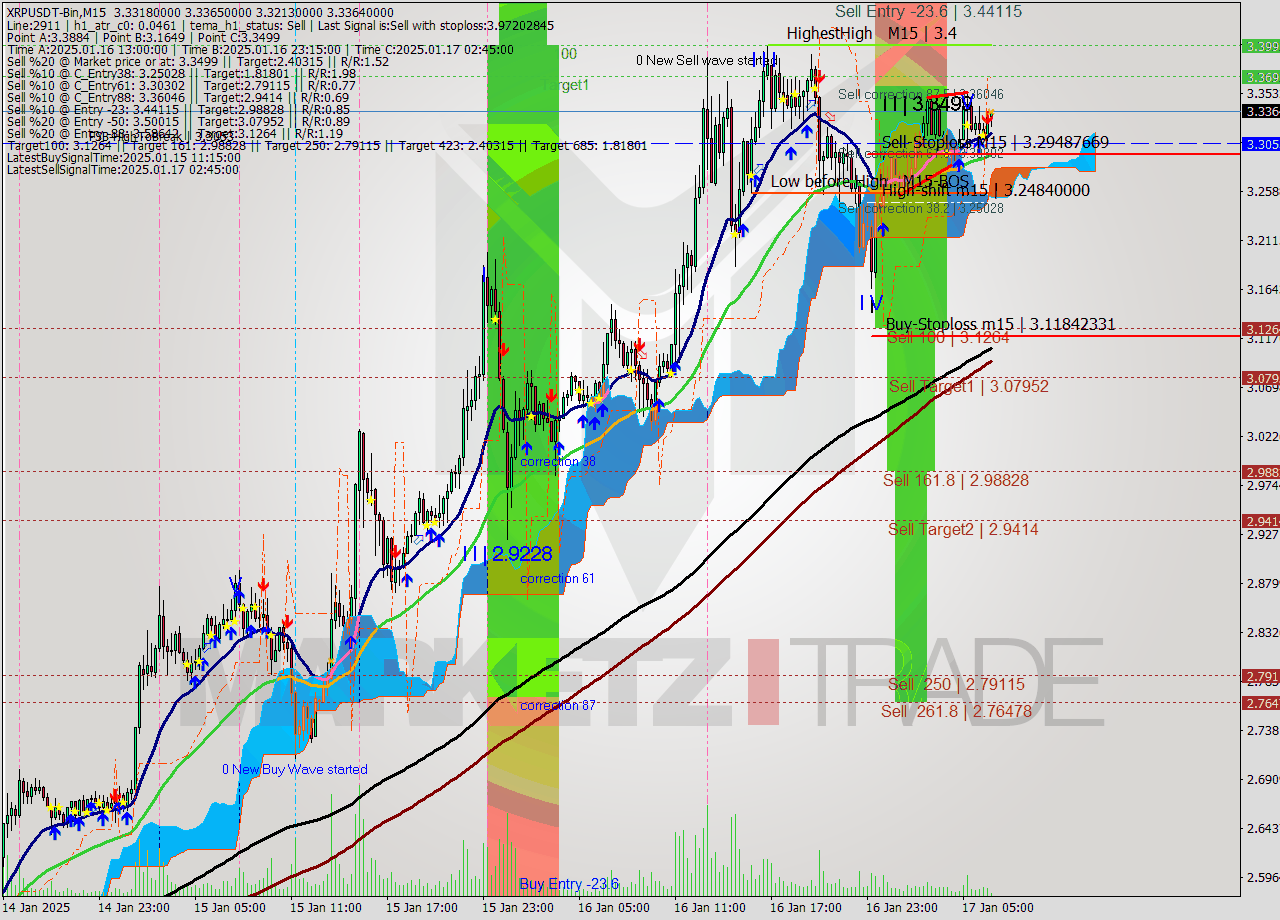Click 'Sell Entry -23.6 | 3.44115' label
This screenshot has width=1280, height=920.
928,11
